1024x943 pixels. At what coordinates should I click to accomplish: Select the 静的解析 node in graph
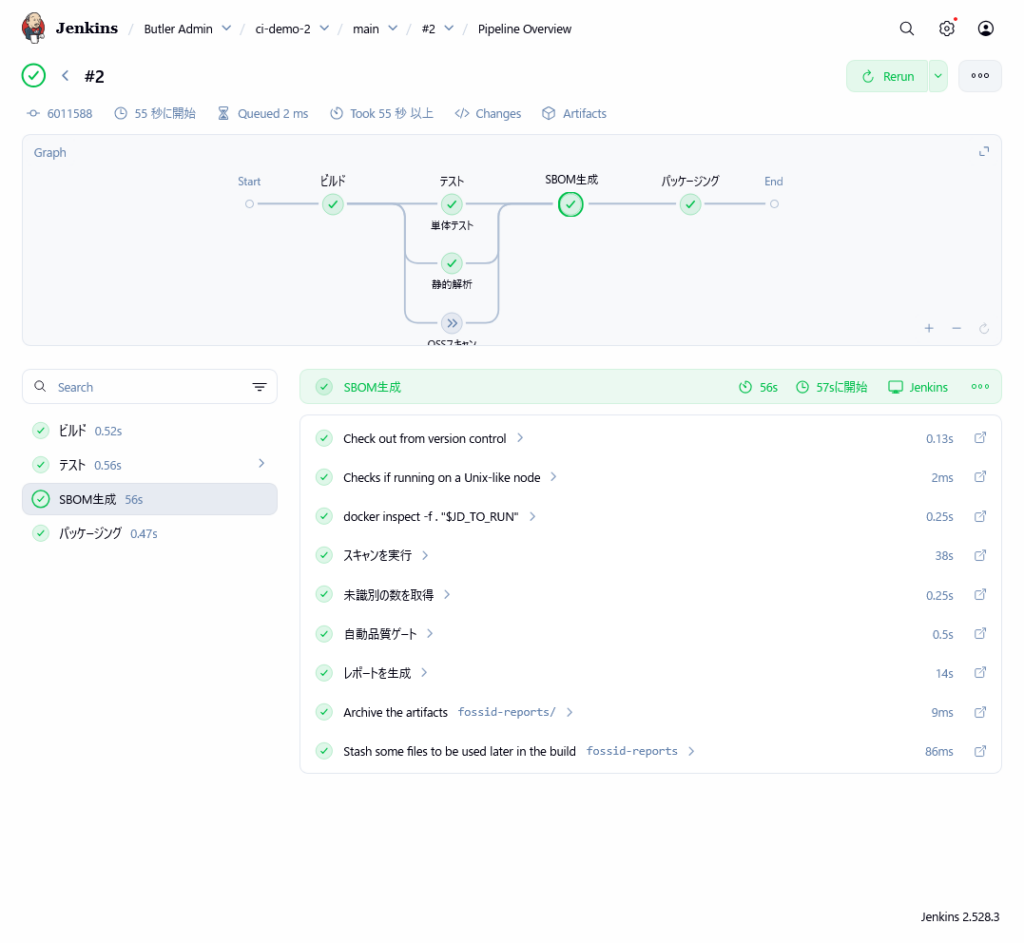(452, 263)
